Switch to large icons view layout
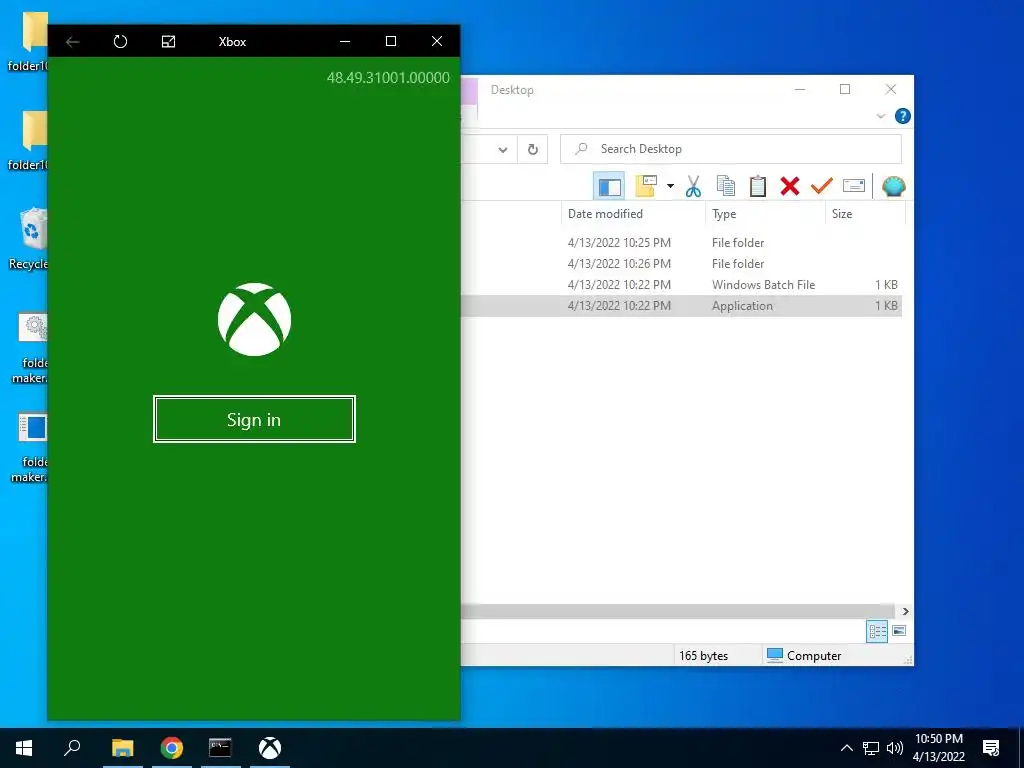This screenshot has height=768, width=1024. (x=899, y=631)
